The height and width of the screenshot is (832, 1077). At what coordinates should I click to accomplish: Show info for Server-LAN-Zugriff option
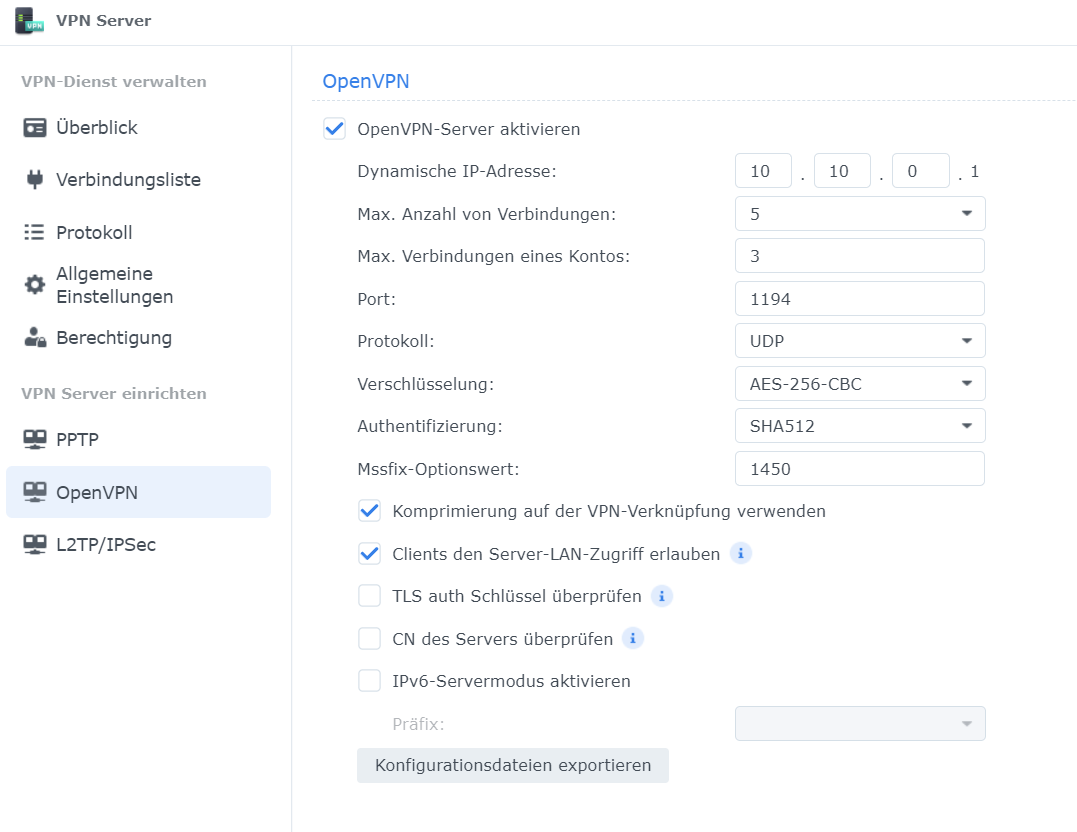point(740,554)
